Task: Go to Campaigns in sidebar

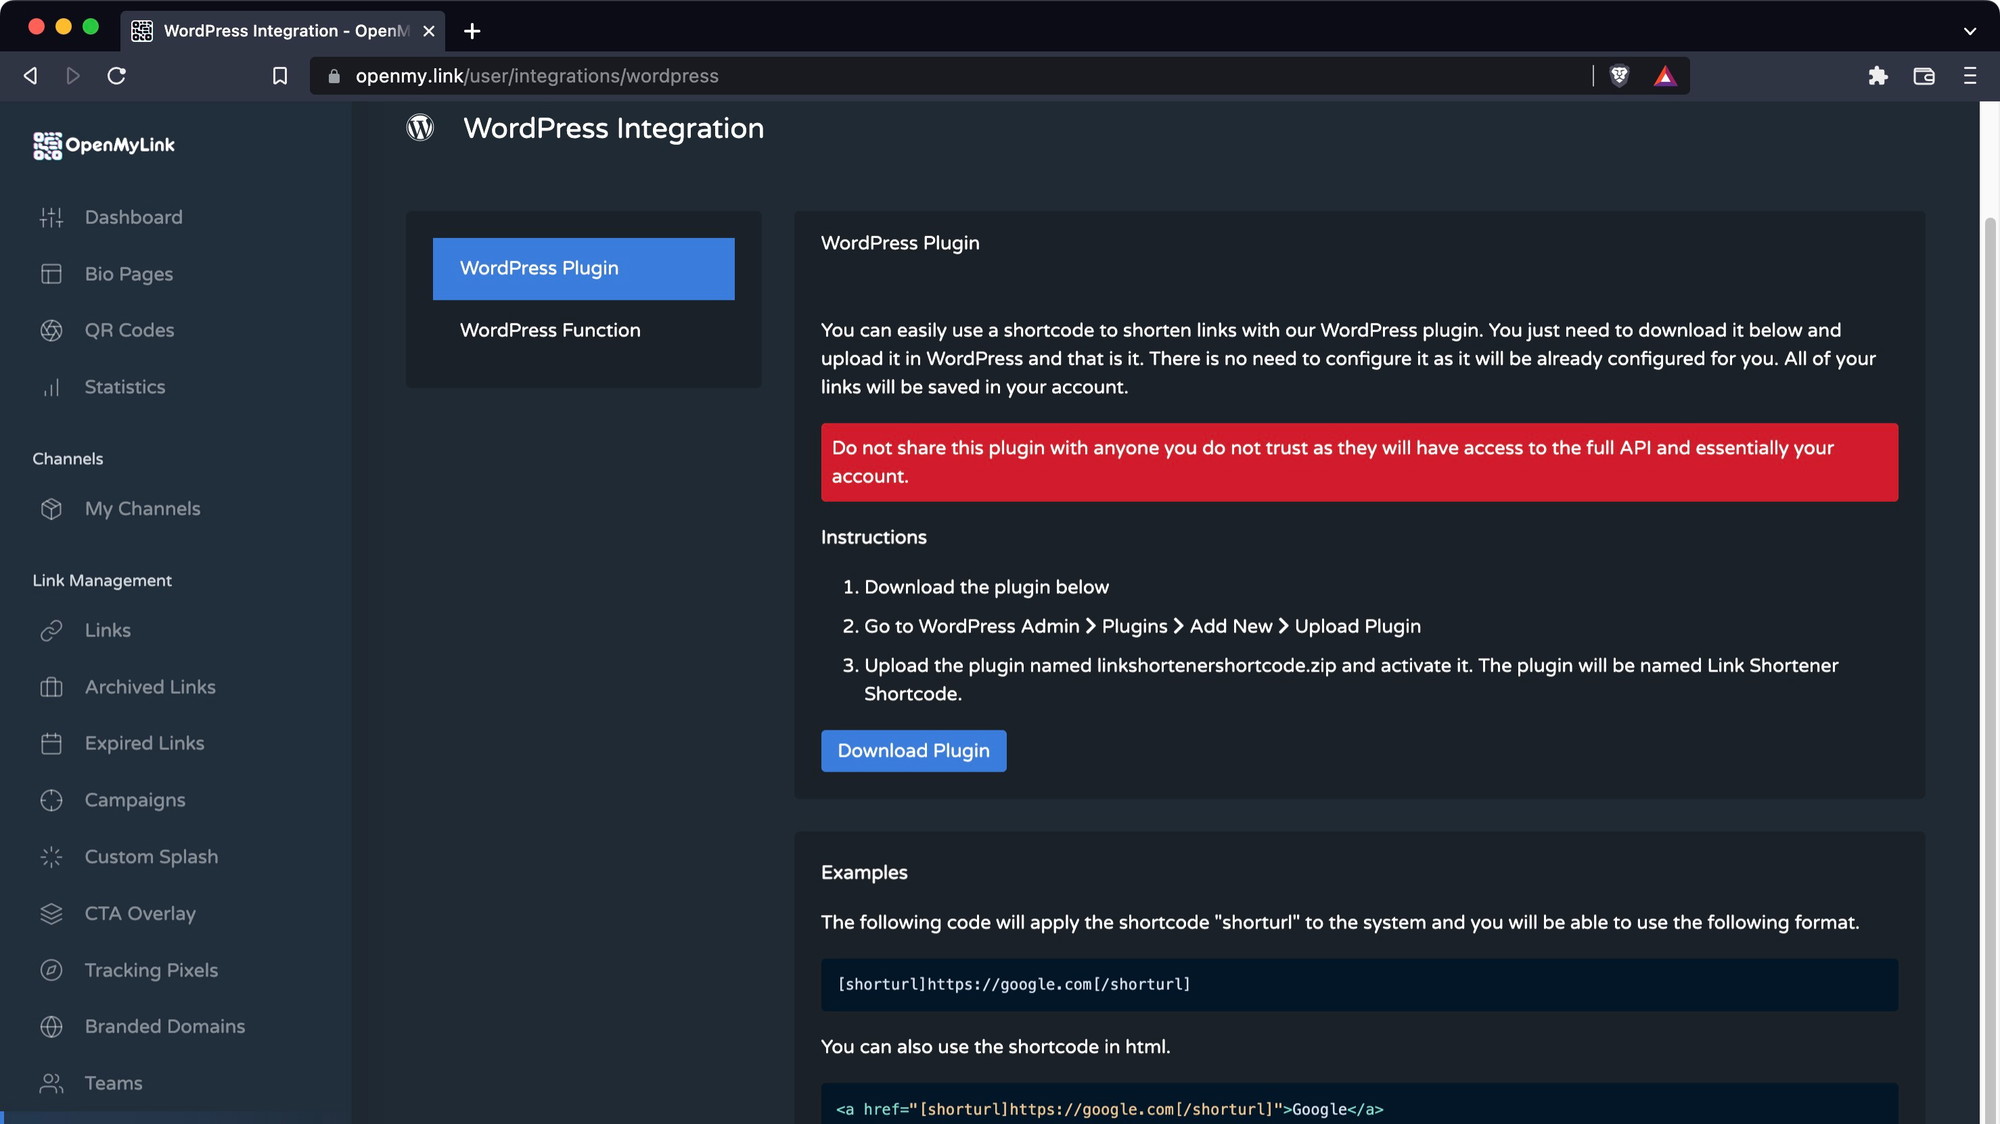Action: point(135,800)
